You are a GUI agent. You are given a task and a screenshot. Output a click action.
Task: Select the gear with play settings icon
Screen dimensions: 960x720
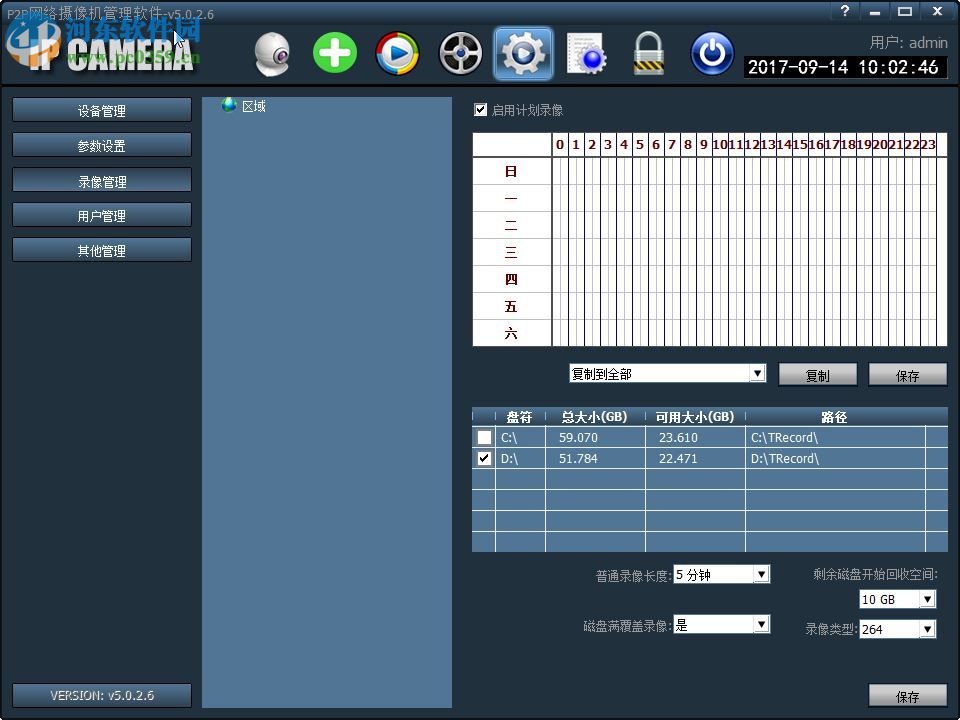tap(523, 54)
